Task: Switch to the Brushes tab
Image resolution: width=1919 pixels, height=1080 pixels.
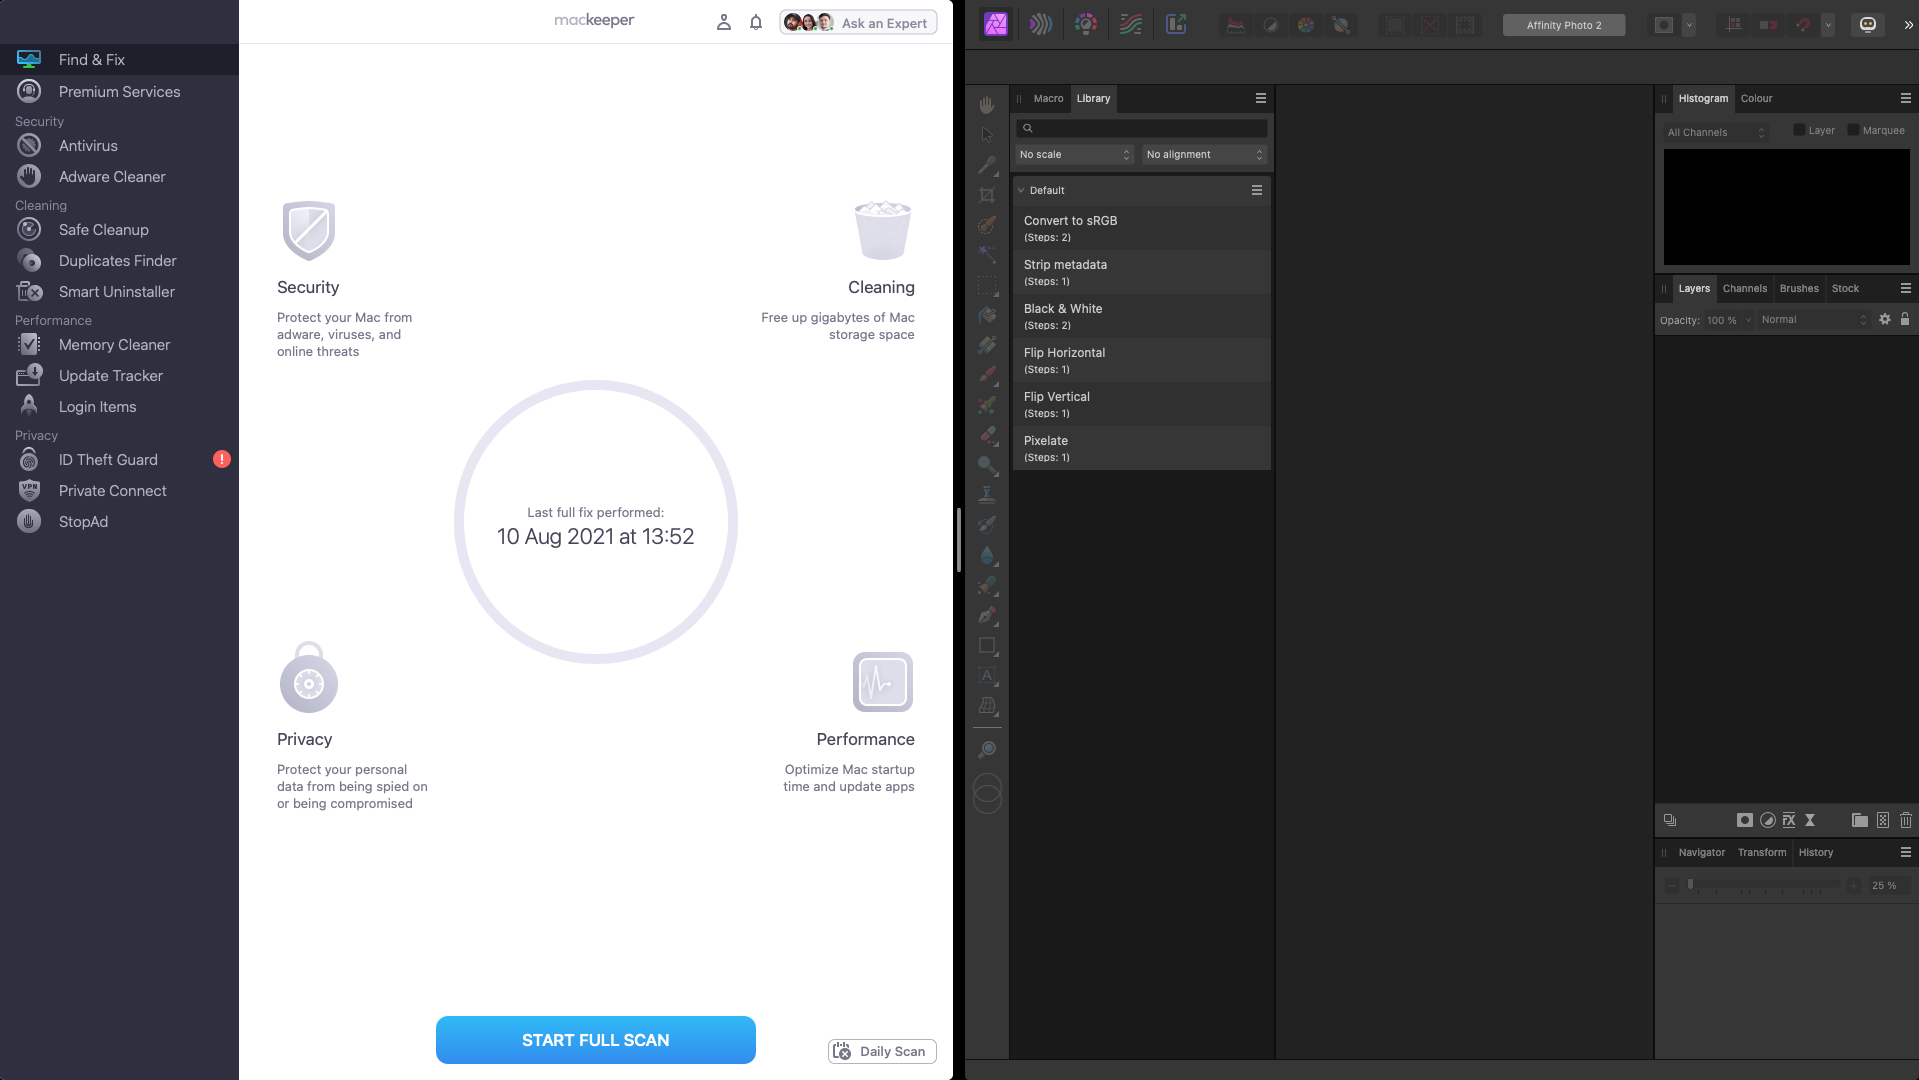Action: pyautogui.click(x=1799, y=288)
